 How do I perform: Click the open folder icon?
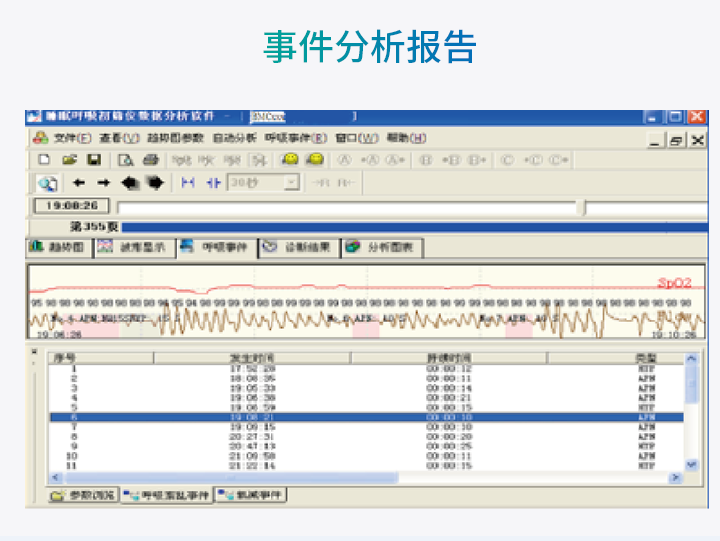[69, 159]
